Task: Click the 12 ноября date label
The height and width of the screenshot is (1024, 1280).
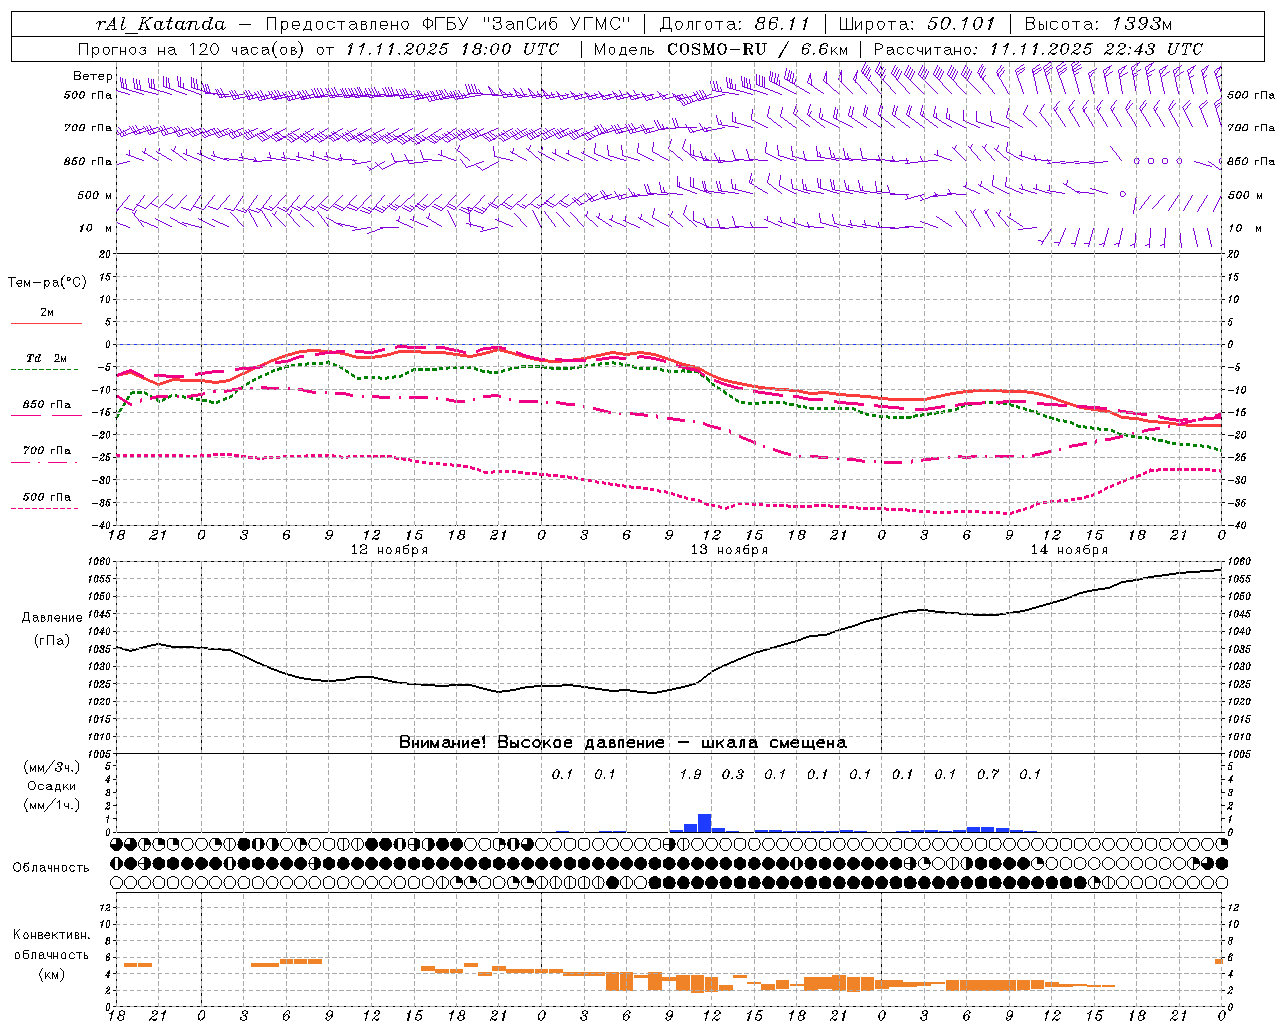Action: pyautogui.click(x=389, y=550)
